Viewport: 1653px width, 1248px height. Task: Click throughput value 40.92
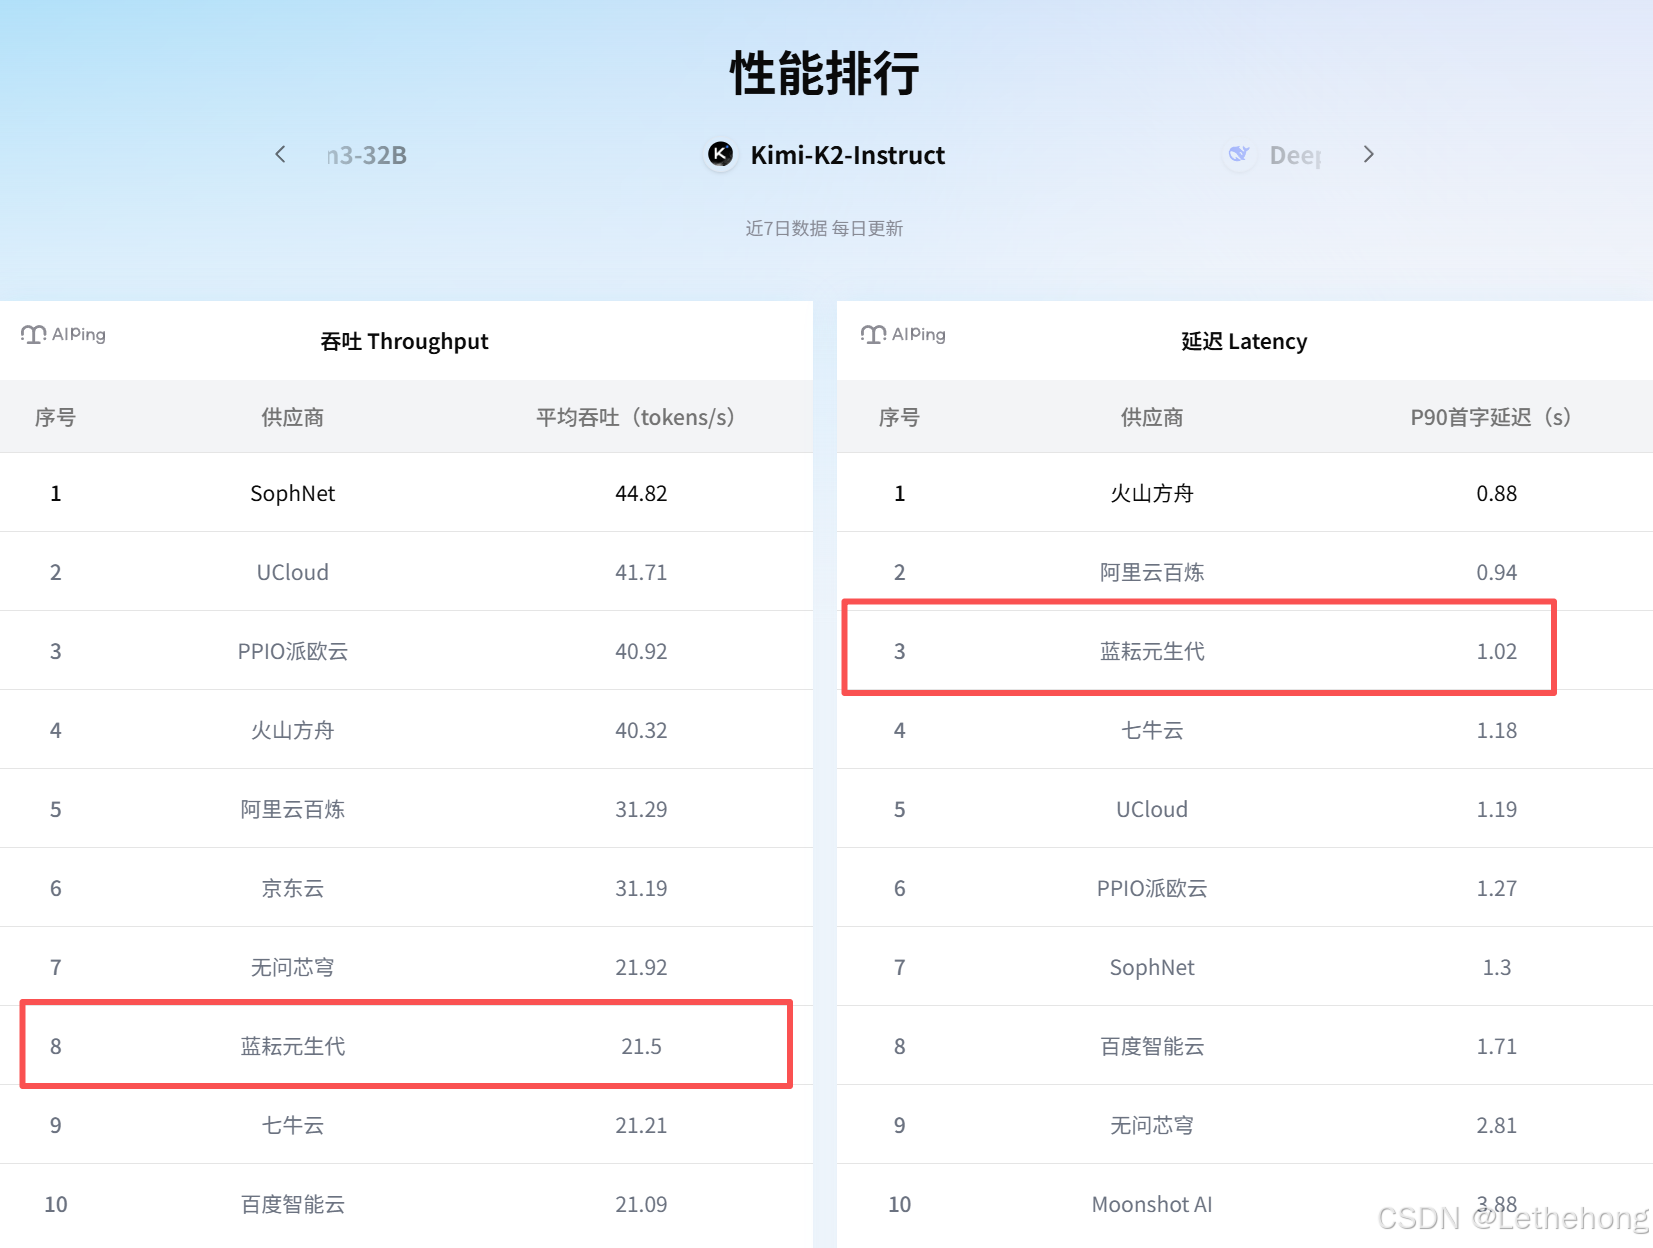click(641, 651)
